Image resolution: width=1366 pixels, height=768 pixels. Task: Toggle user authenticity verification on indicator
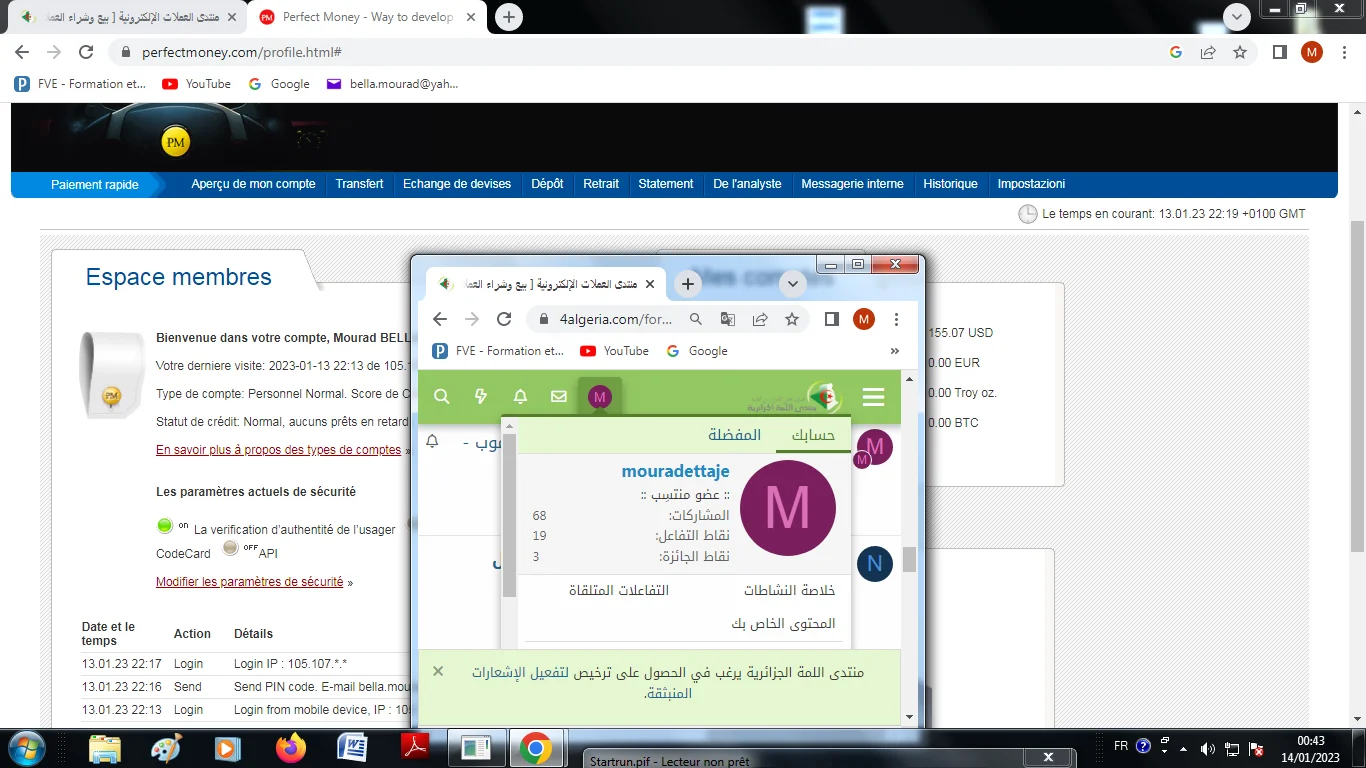pyautogui.click(x=165, y=525)
